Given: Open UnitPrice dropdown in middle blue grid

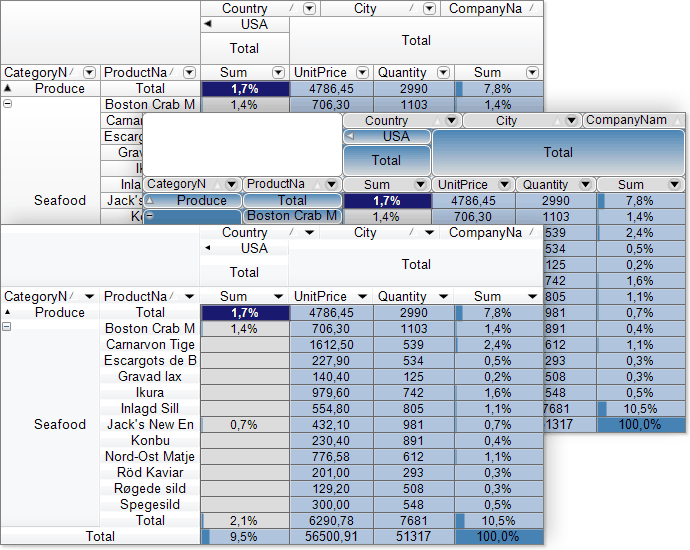Looking at the screenshot, I should 504,184.
